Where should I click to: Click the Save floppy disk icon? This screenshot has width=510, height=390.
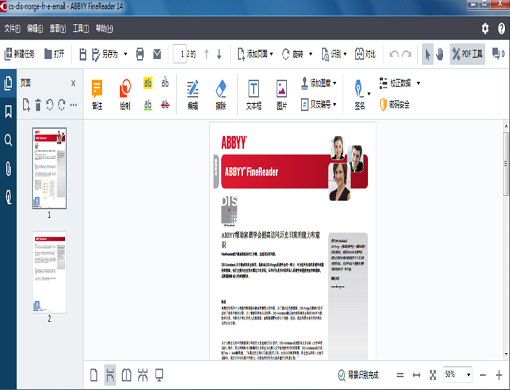tap(83, 54)
